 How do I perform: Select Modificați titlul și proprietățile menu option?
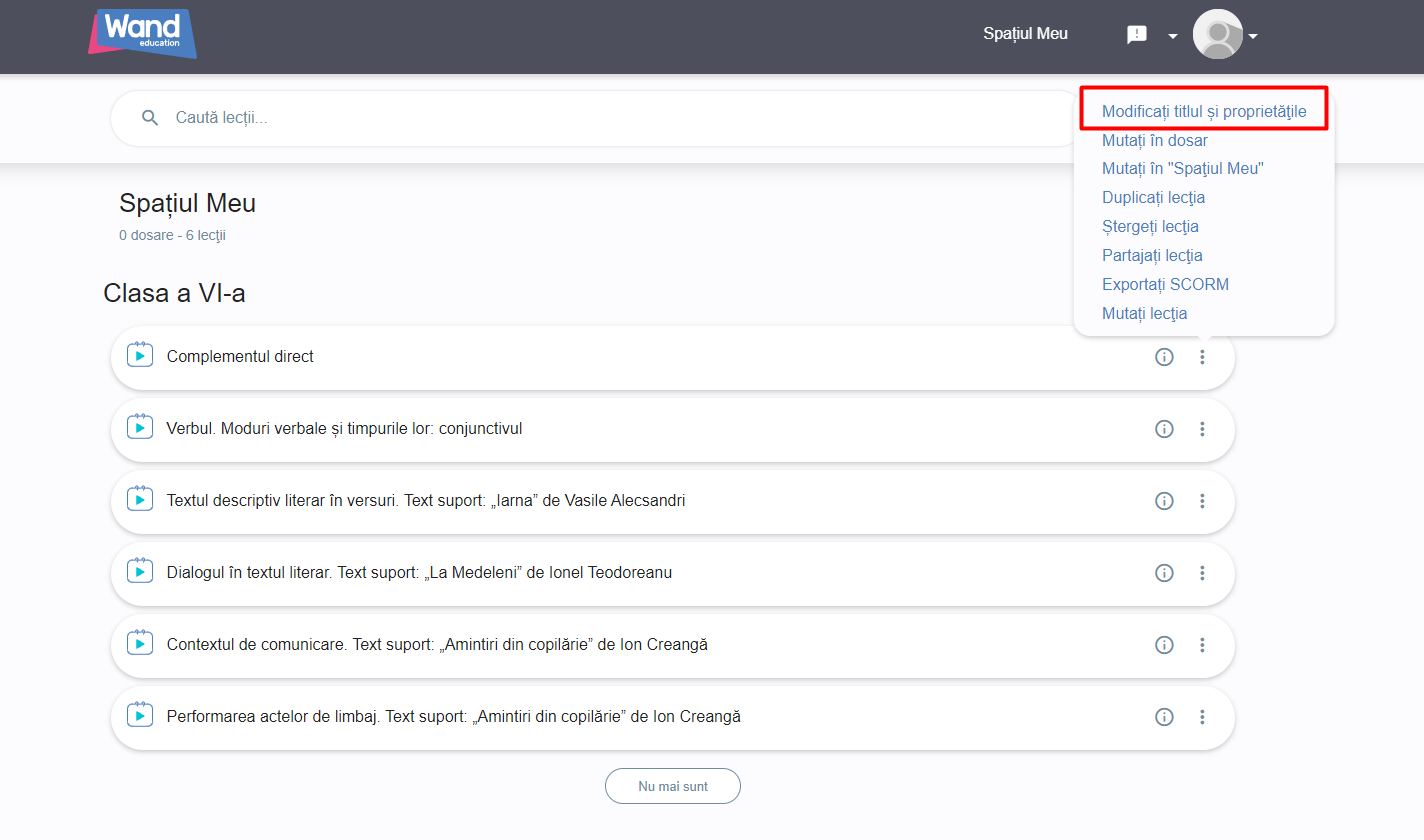click(1203, 111)
